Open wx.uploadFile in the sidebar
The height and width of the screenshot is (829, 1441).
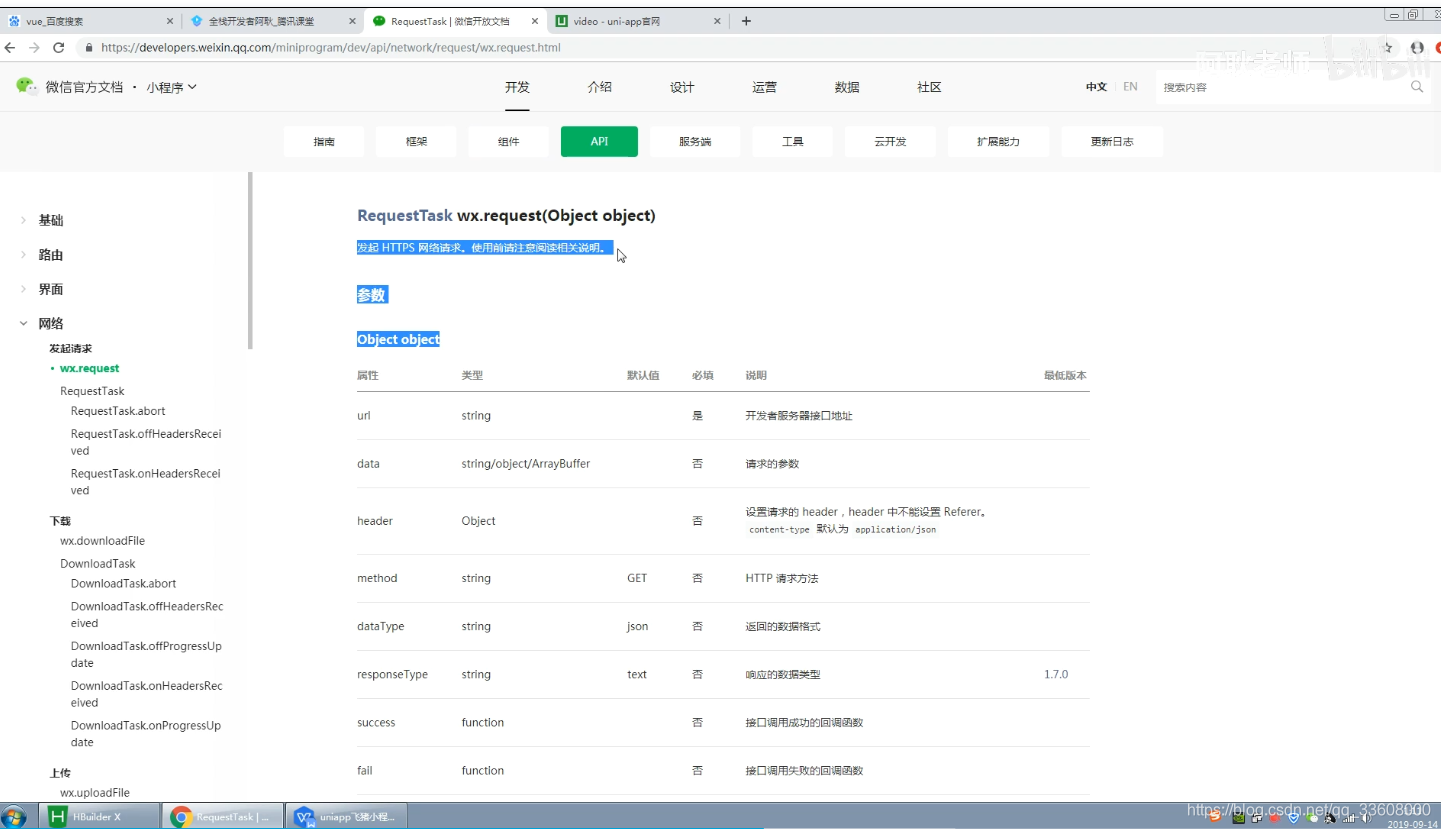(94, 793)
